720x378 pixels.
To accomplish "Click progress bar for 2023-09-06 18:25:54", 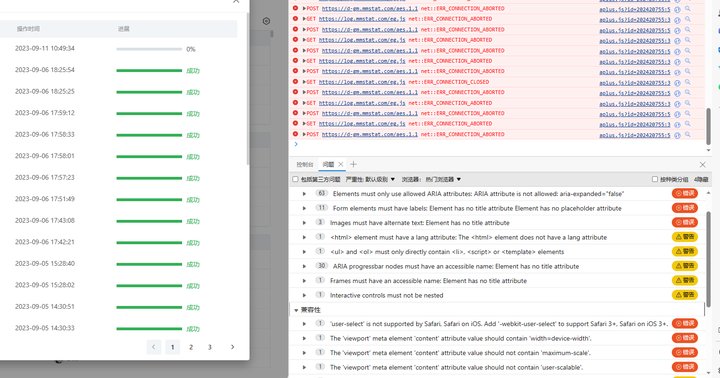I will click(x=149, y=70).
